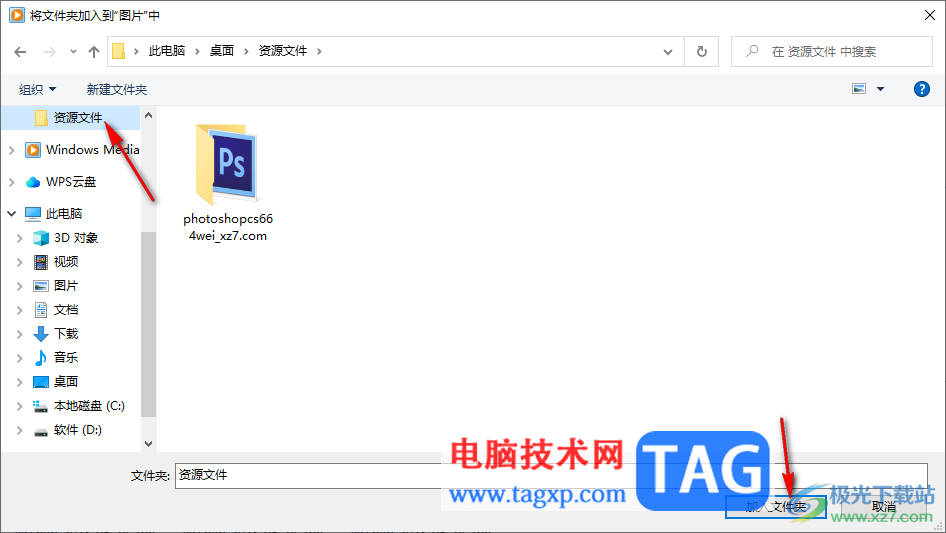
Task: Click the 文档 document icon
Action: coord(40,310)
